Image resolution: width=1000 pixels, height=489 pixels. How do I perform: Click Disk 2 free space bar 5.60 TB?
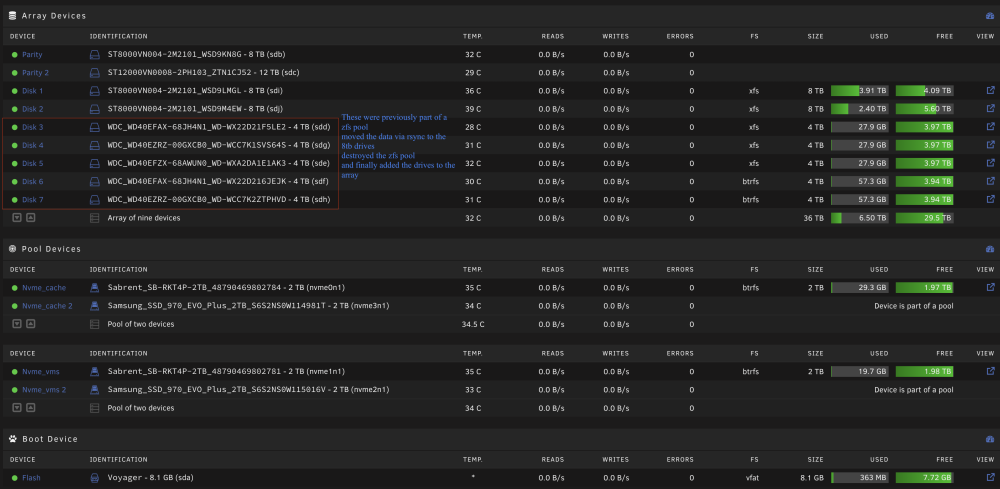click(925, 109)
